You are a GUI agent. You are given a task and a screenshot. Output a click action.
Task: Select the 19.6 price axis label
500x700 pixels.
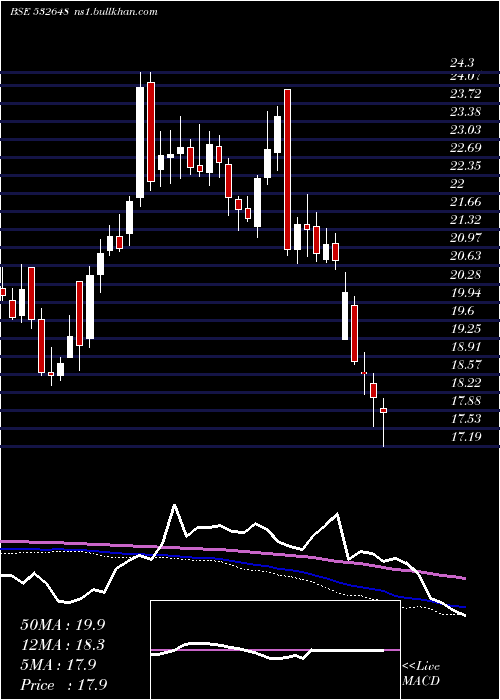coord(462,311)
